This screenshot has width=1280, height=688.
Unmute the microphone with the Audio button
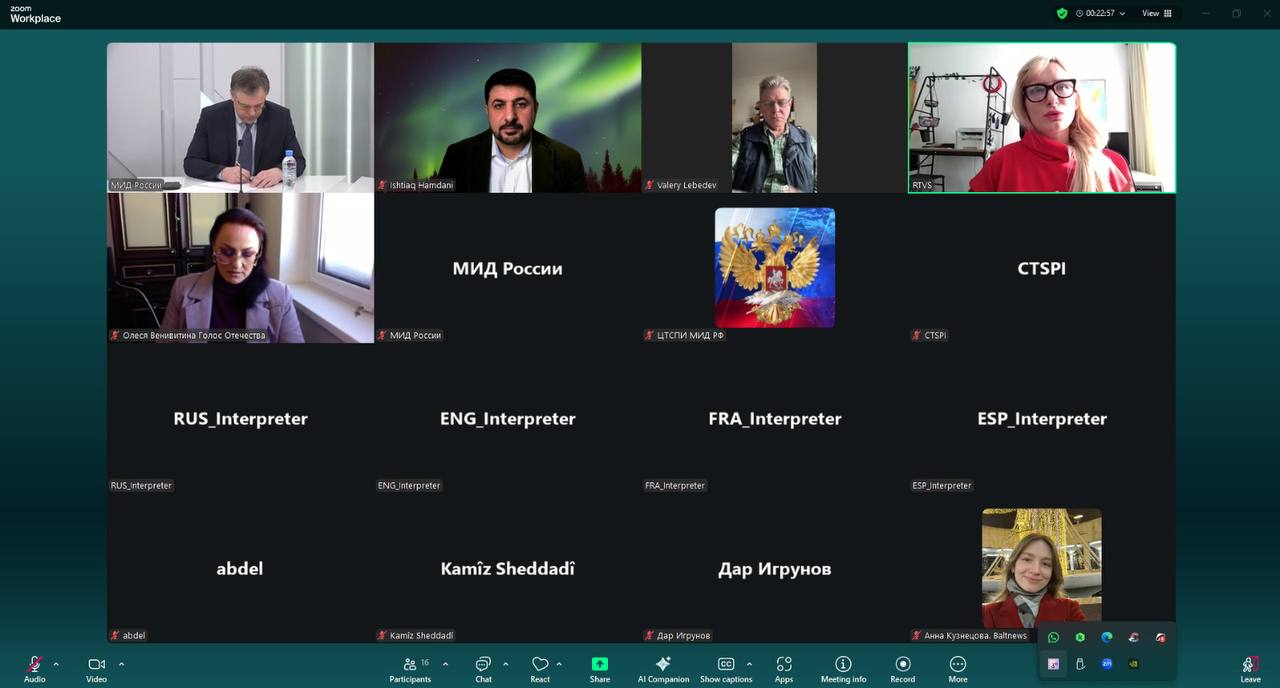pyautogui.click(x=34, y=668)
